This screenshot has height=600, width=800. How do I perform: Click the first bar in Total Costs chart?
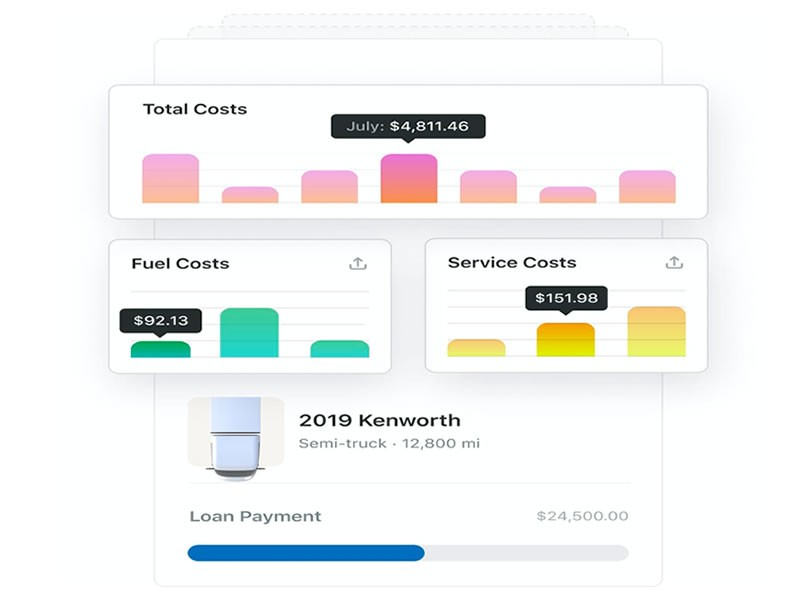[x=171, y=180]
